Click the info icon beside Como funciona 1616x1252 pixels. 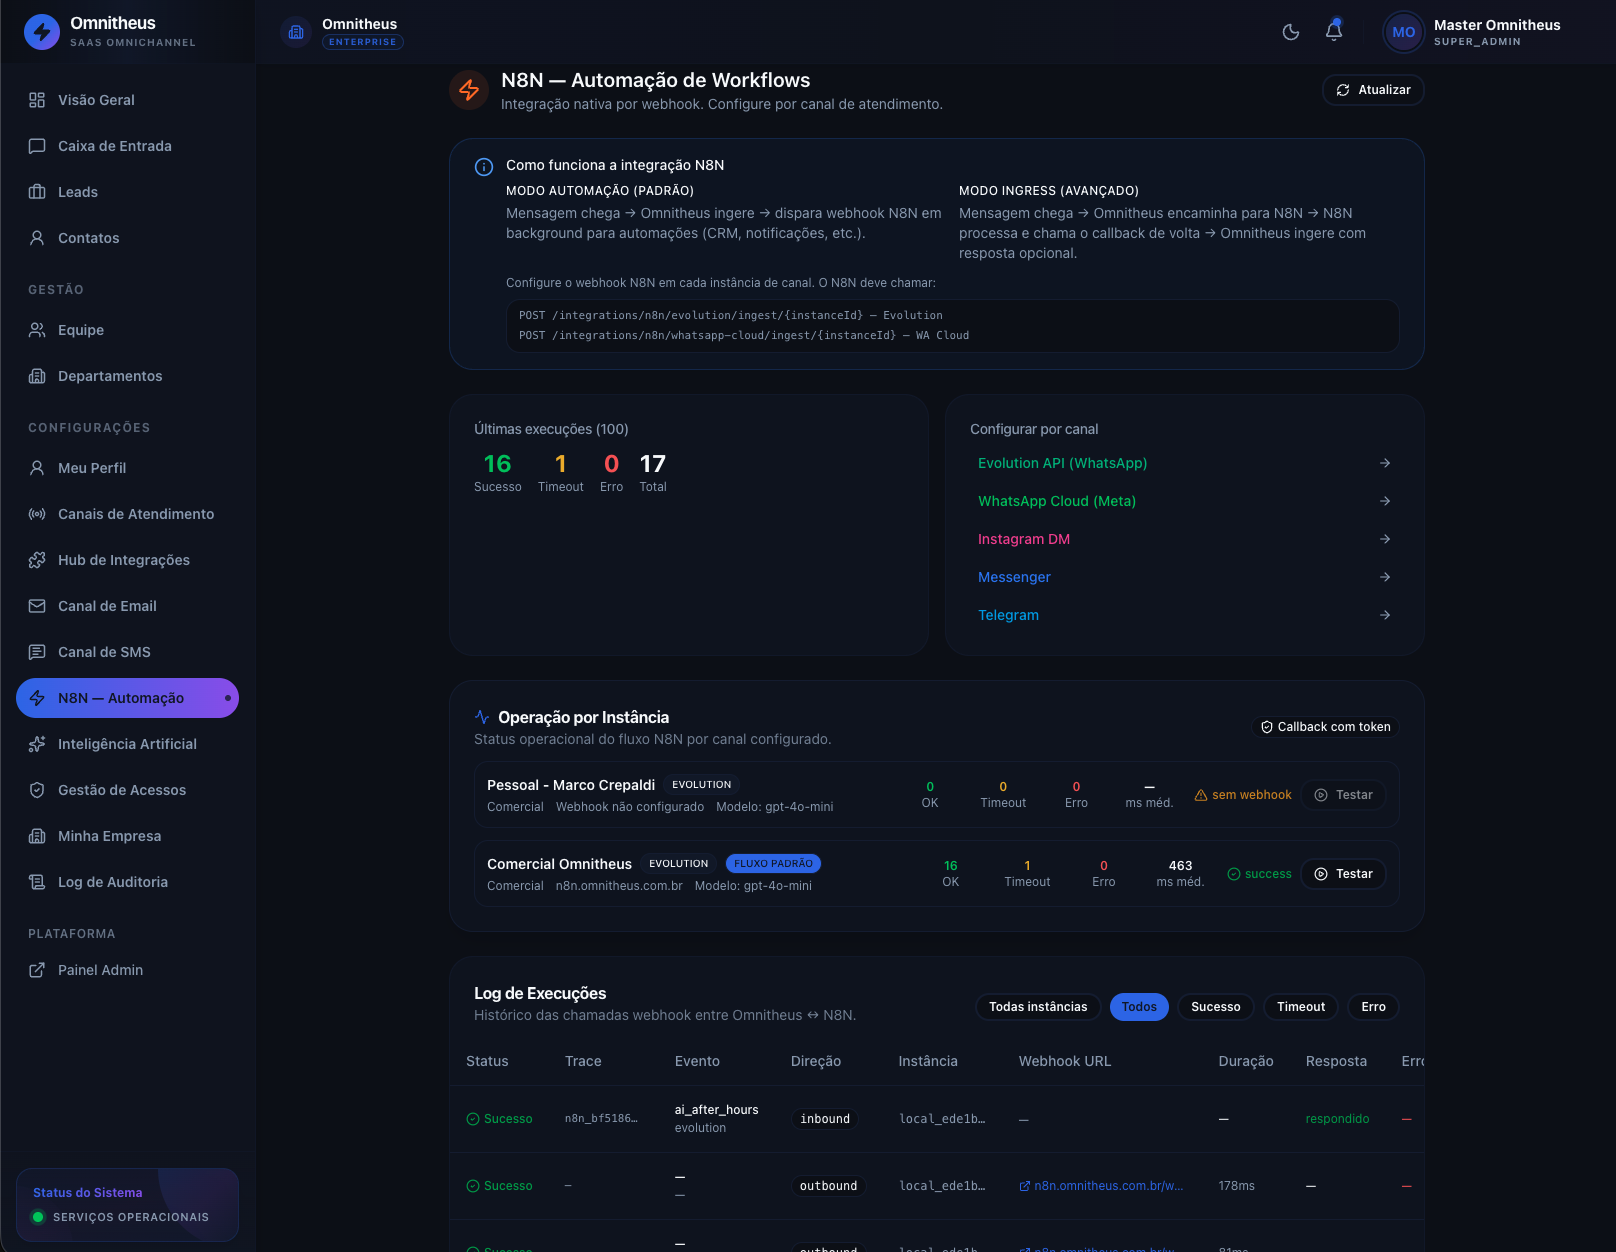[483, 167]
